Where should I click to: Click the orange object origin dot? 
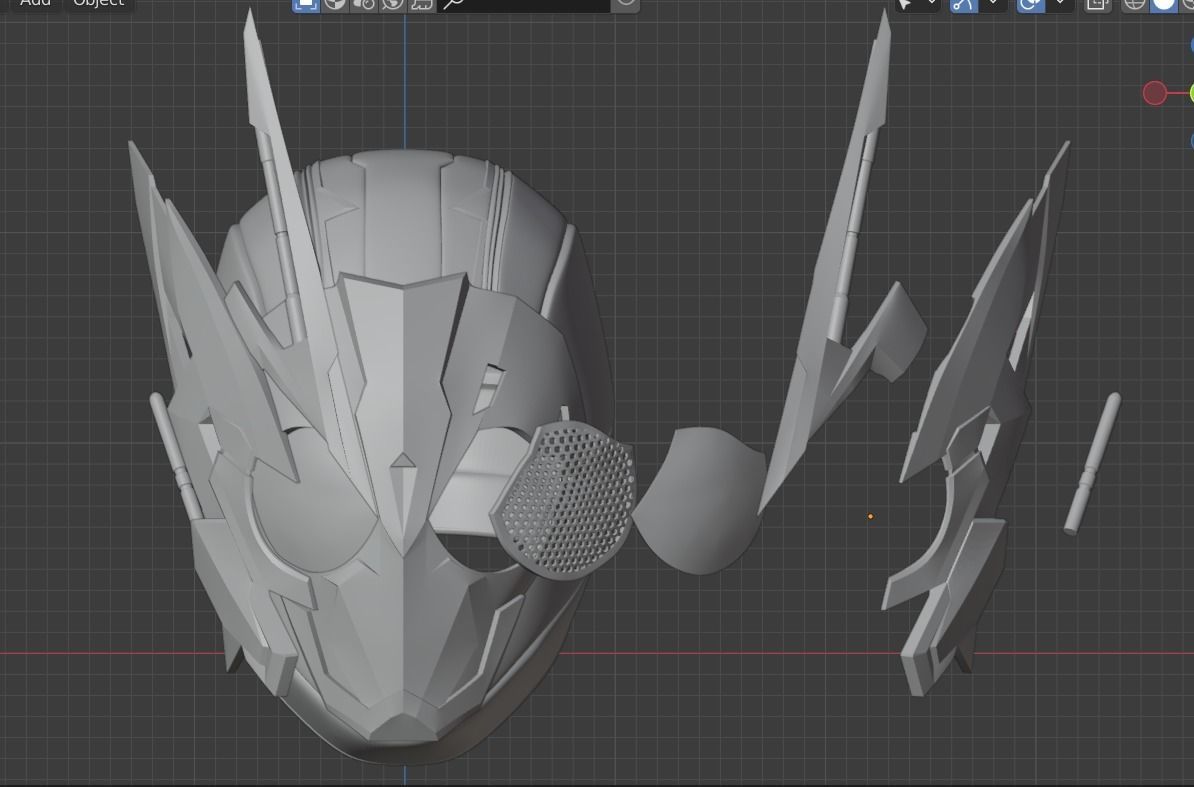870,516
